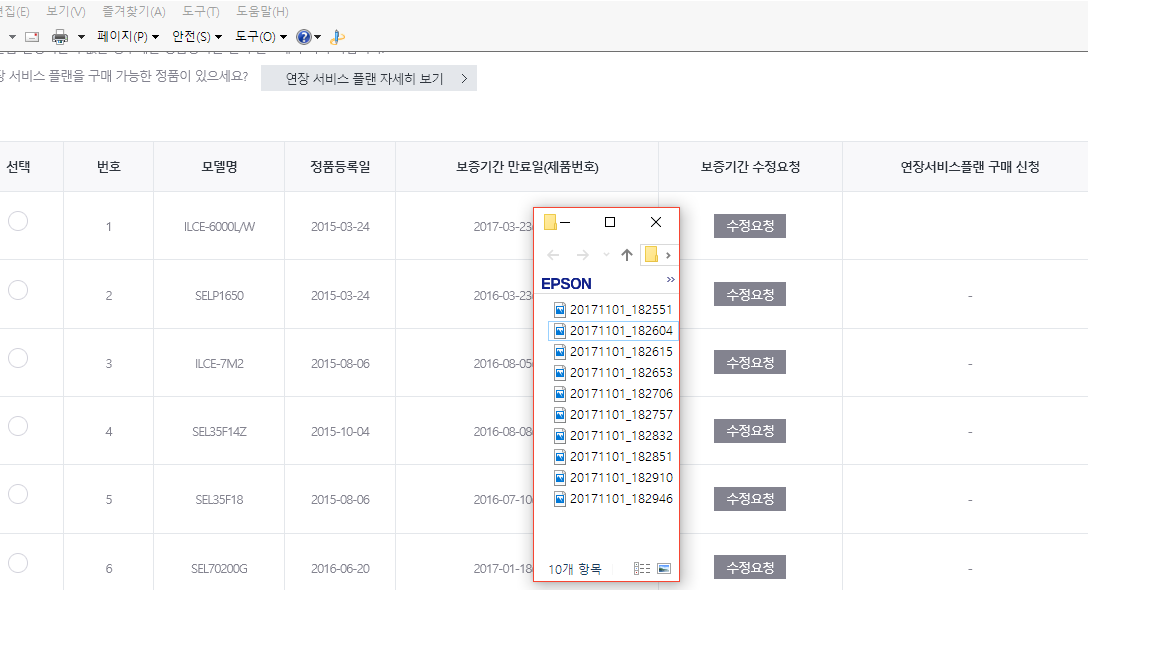Open the 즐겨찾기(A) menu
Viewport: 1152px width, 648px height.
click(133, 12)
